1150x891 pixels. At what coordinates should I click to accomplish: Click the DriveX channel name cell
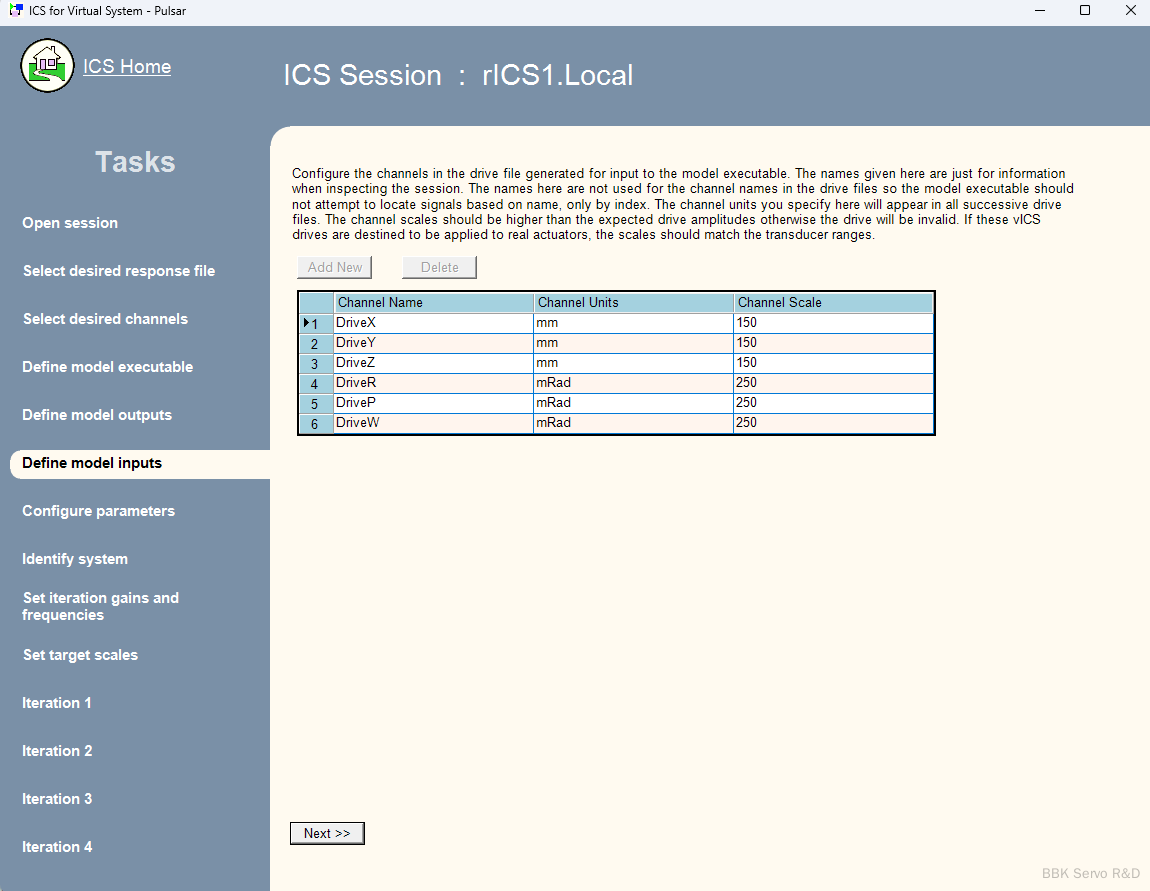pos(433,323)
